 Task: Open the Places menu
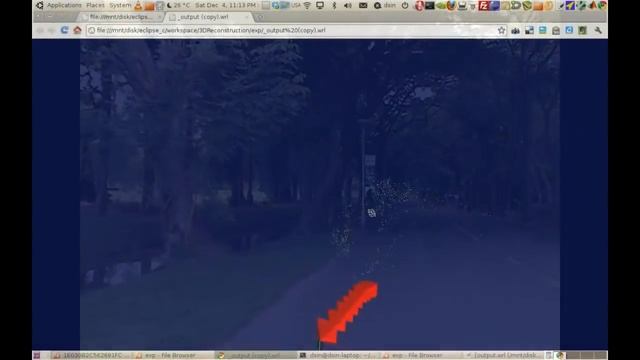click(95, 5)
